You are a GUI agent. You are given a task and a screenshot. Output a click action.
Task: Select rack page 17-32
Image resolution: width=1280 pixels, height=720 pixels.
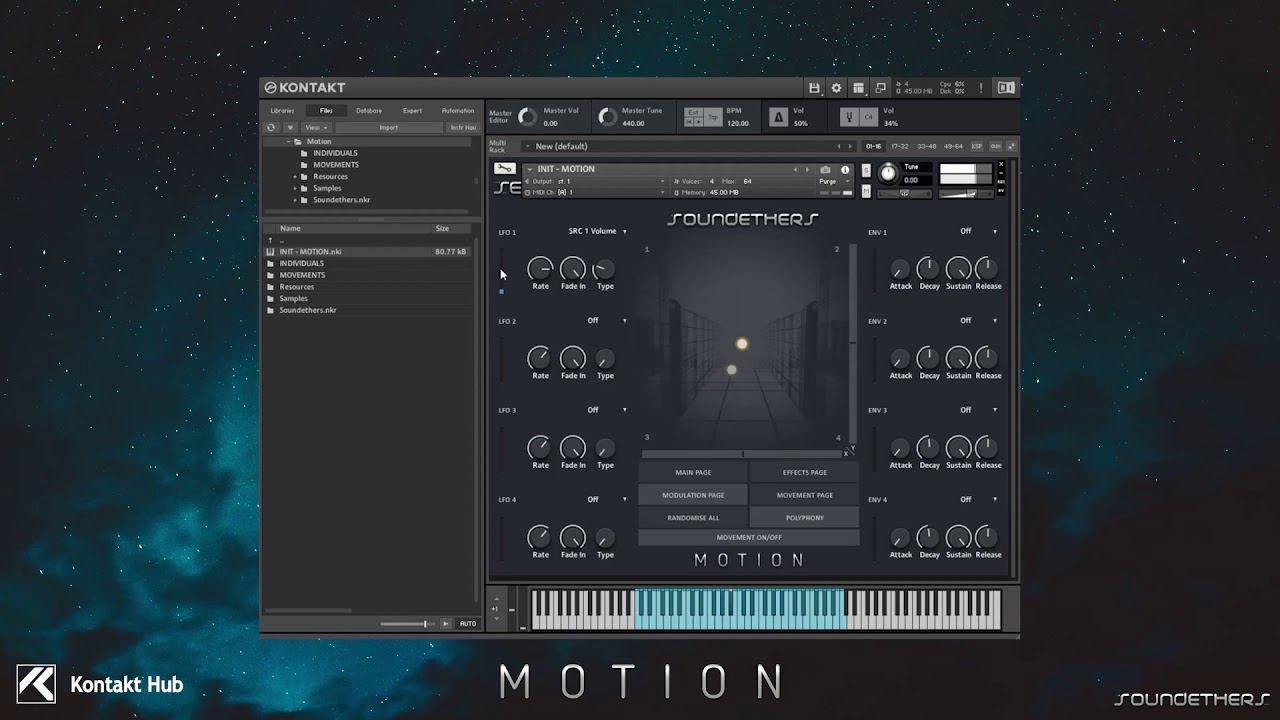tap(900, 146)
